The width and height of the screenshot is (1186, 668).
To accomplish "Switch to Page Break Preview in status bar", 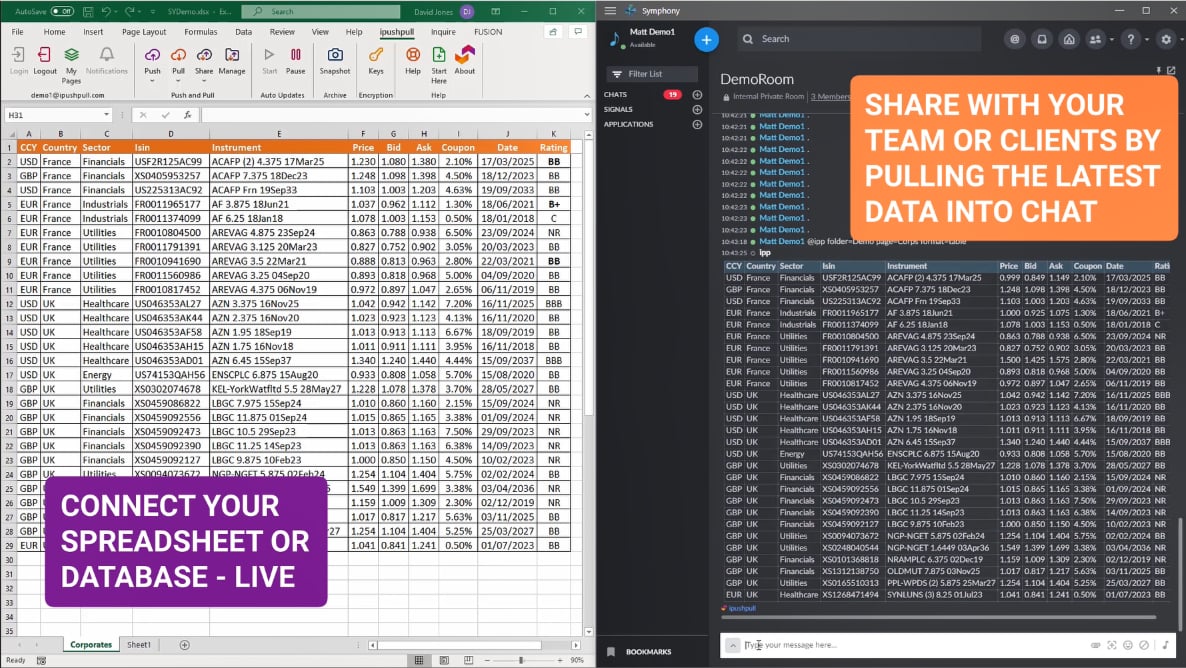I will coord(468,660).
